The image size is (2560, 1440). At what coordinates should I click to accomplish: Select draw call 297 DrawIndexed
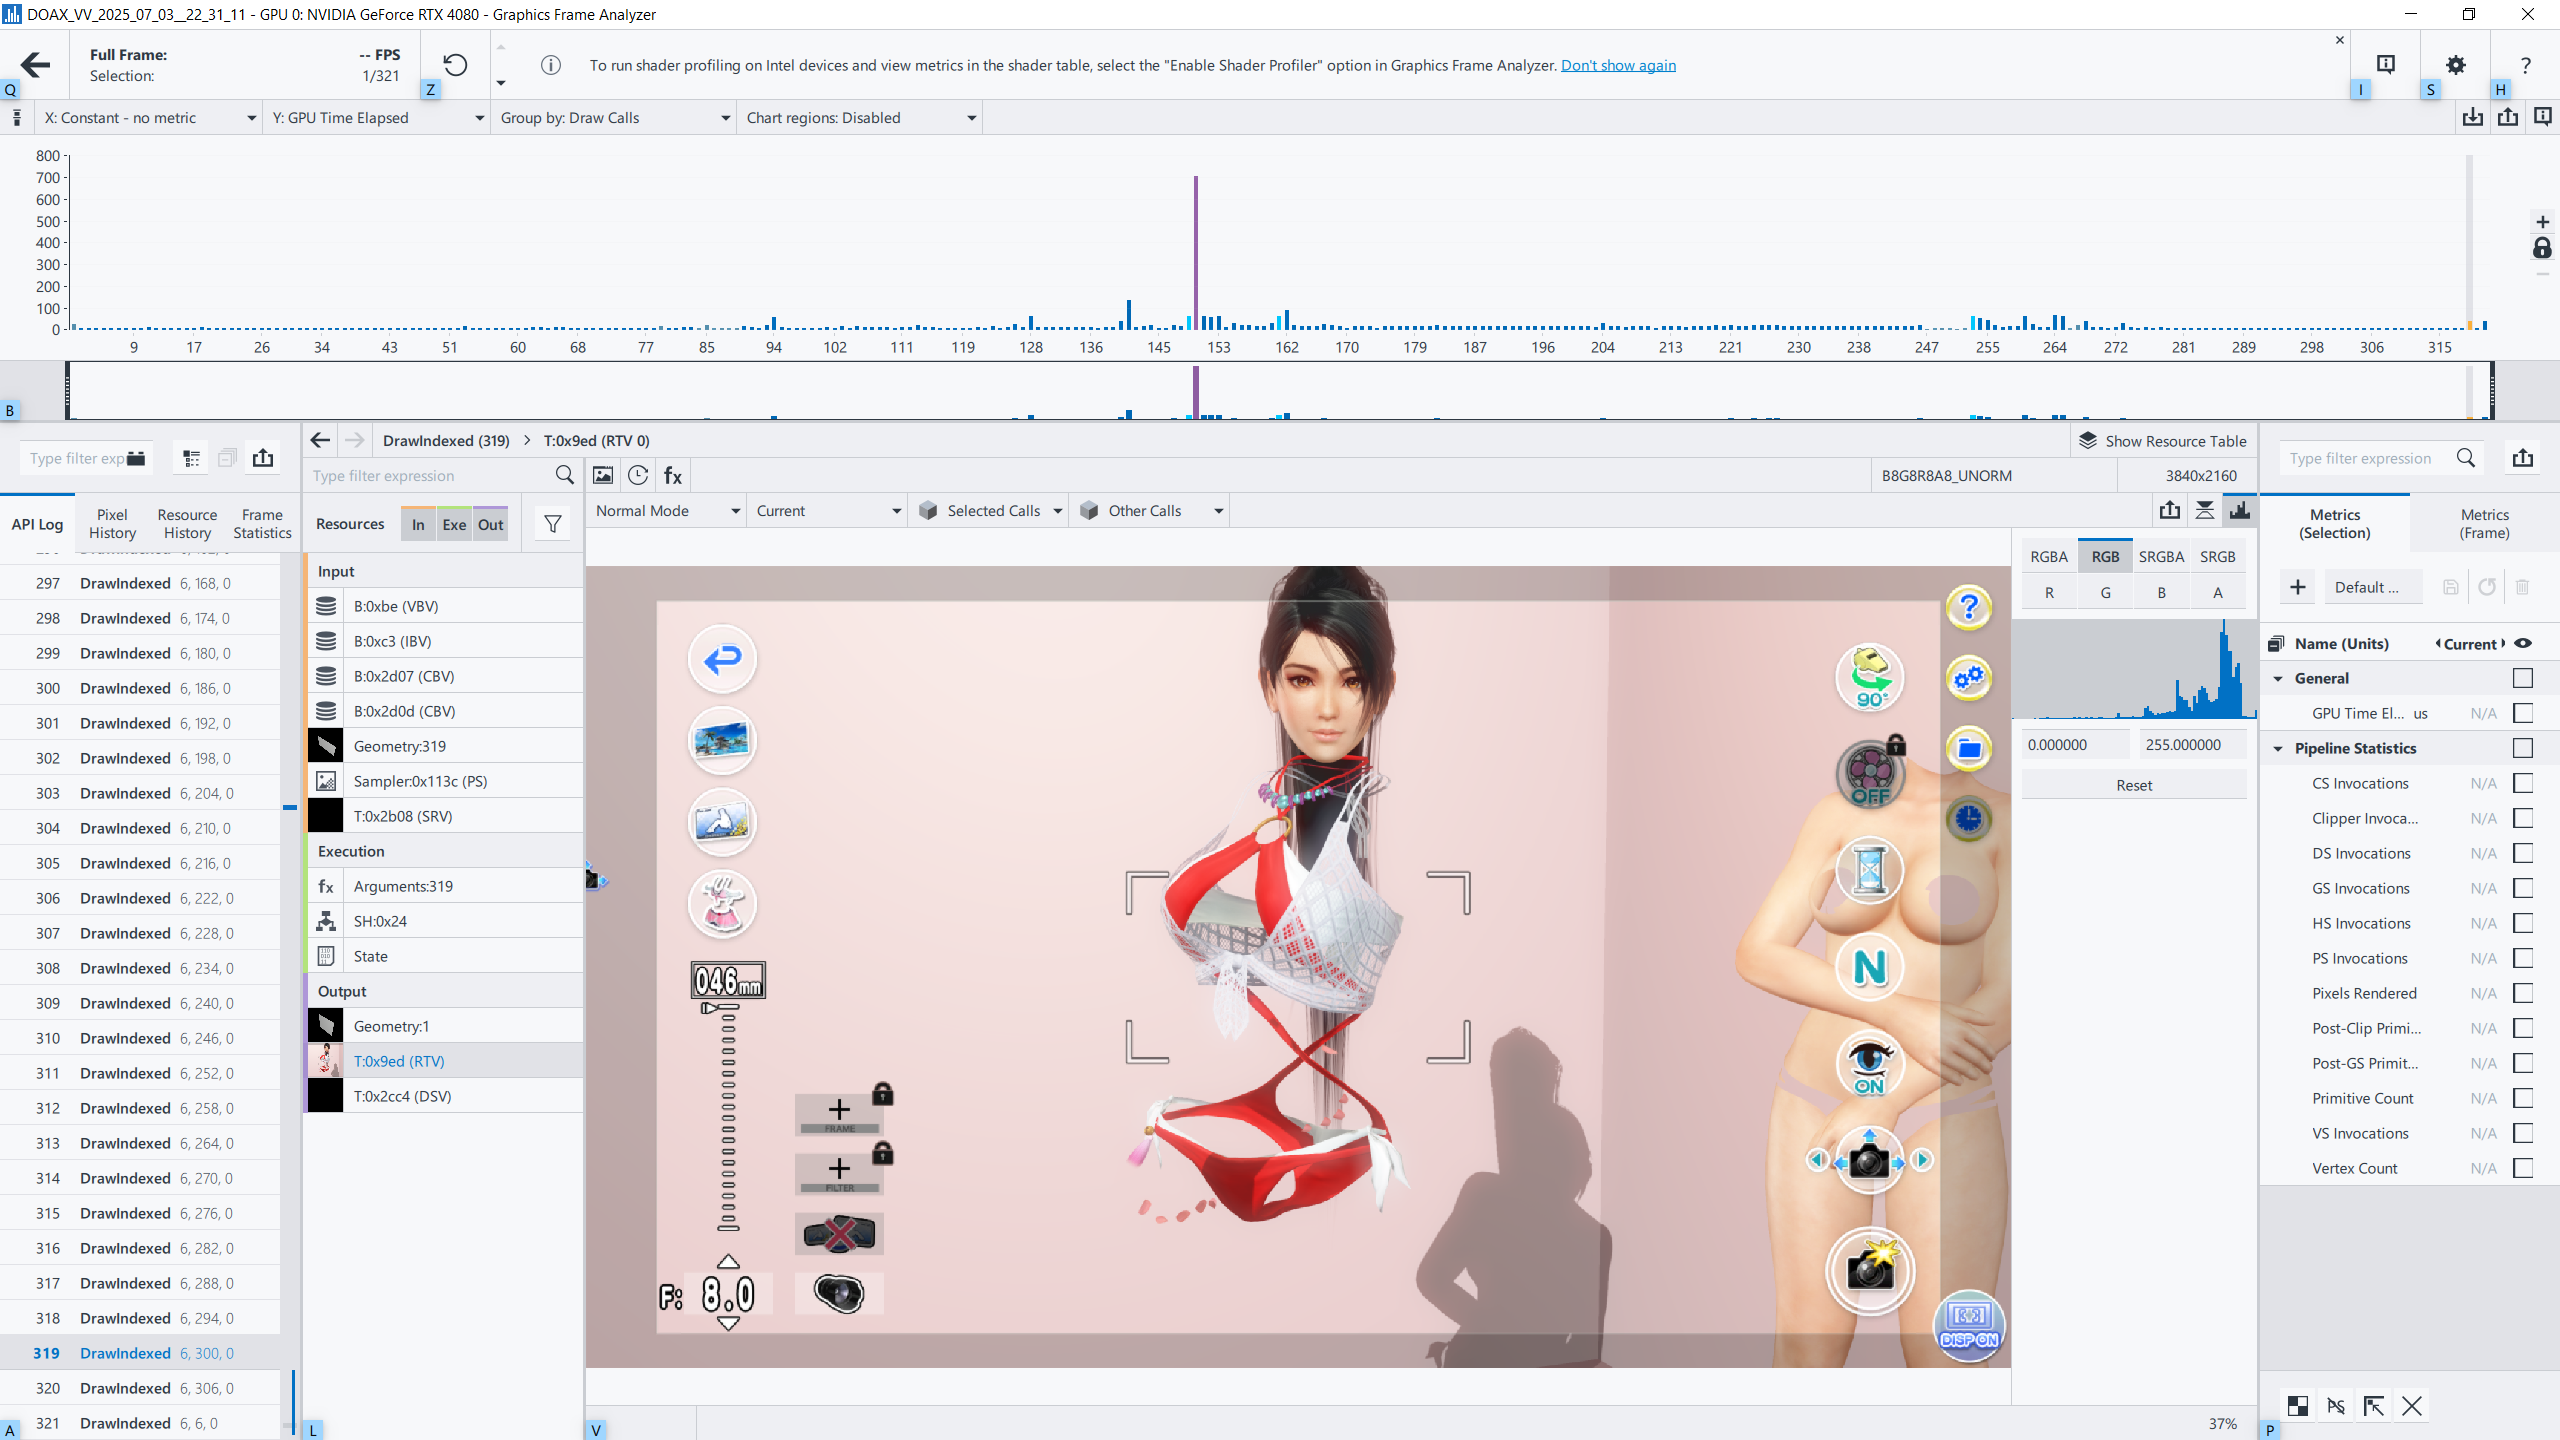pos(140,583)
